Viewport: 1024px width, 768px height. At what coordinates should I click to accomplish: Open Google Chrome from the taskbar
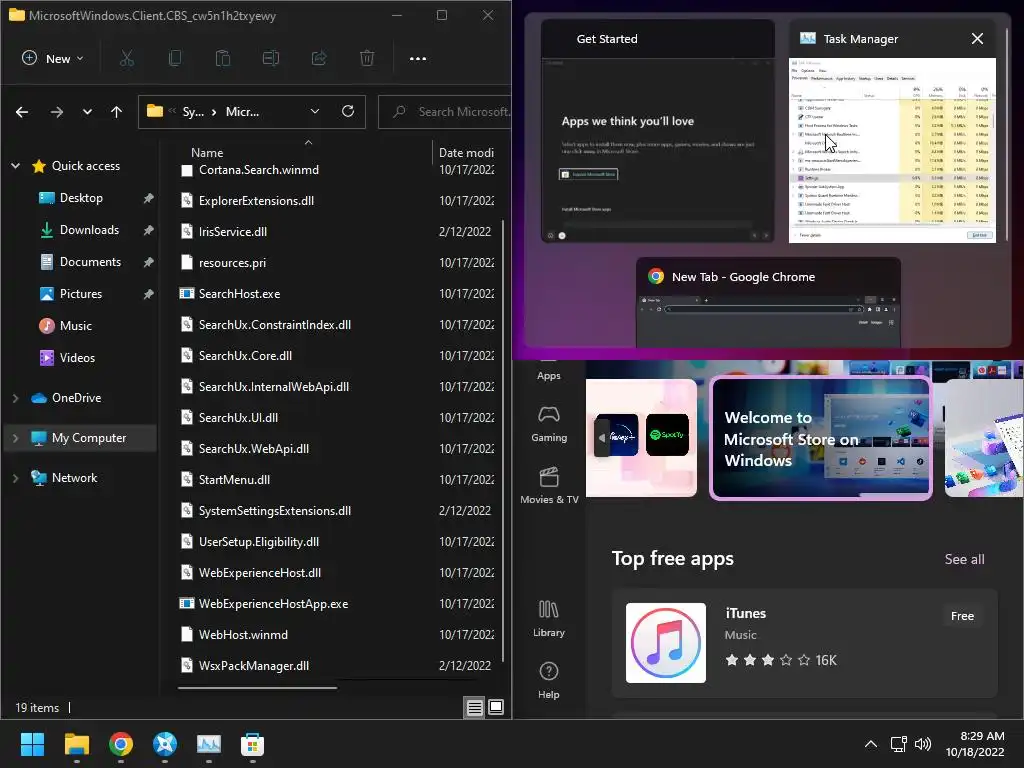120,744
